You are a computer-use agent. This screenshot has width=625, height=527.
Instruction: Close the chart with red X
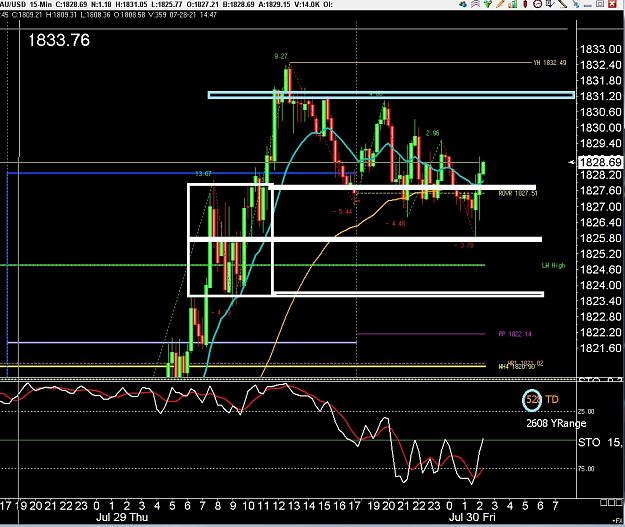click(613, 4)
